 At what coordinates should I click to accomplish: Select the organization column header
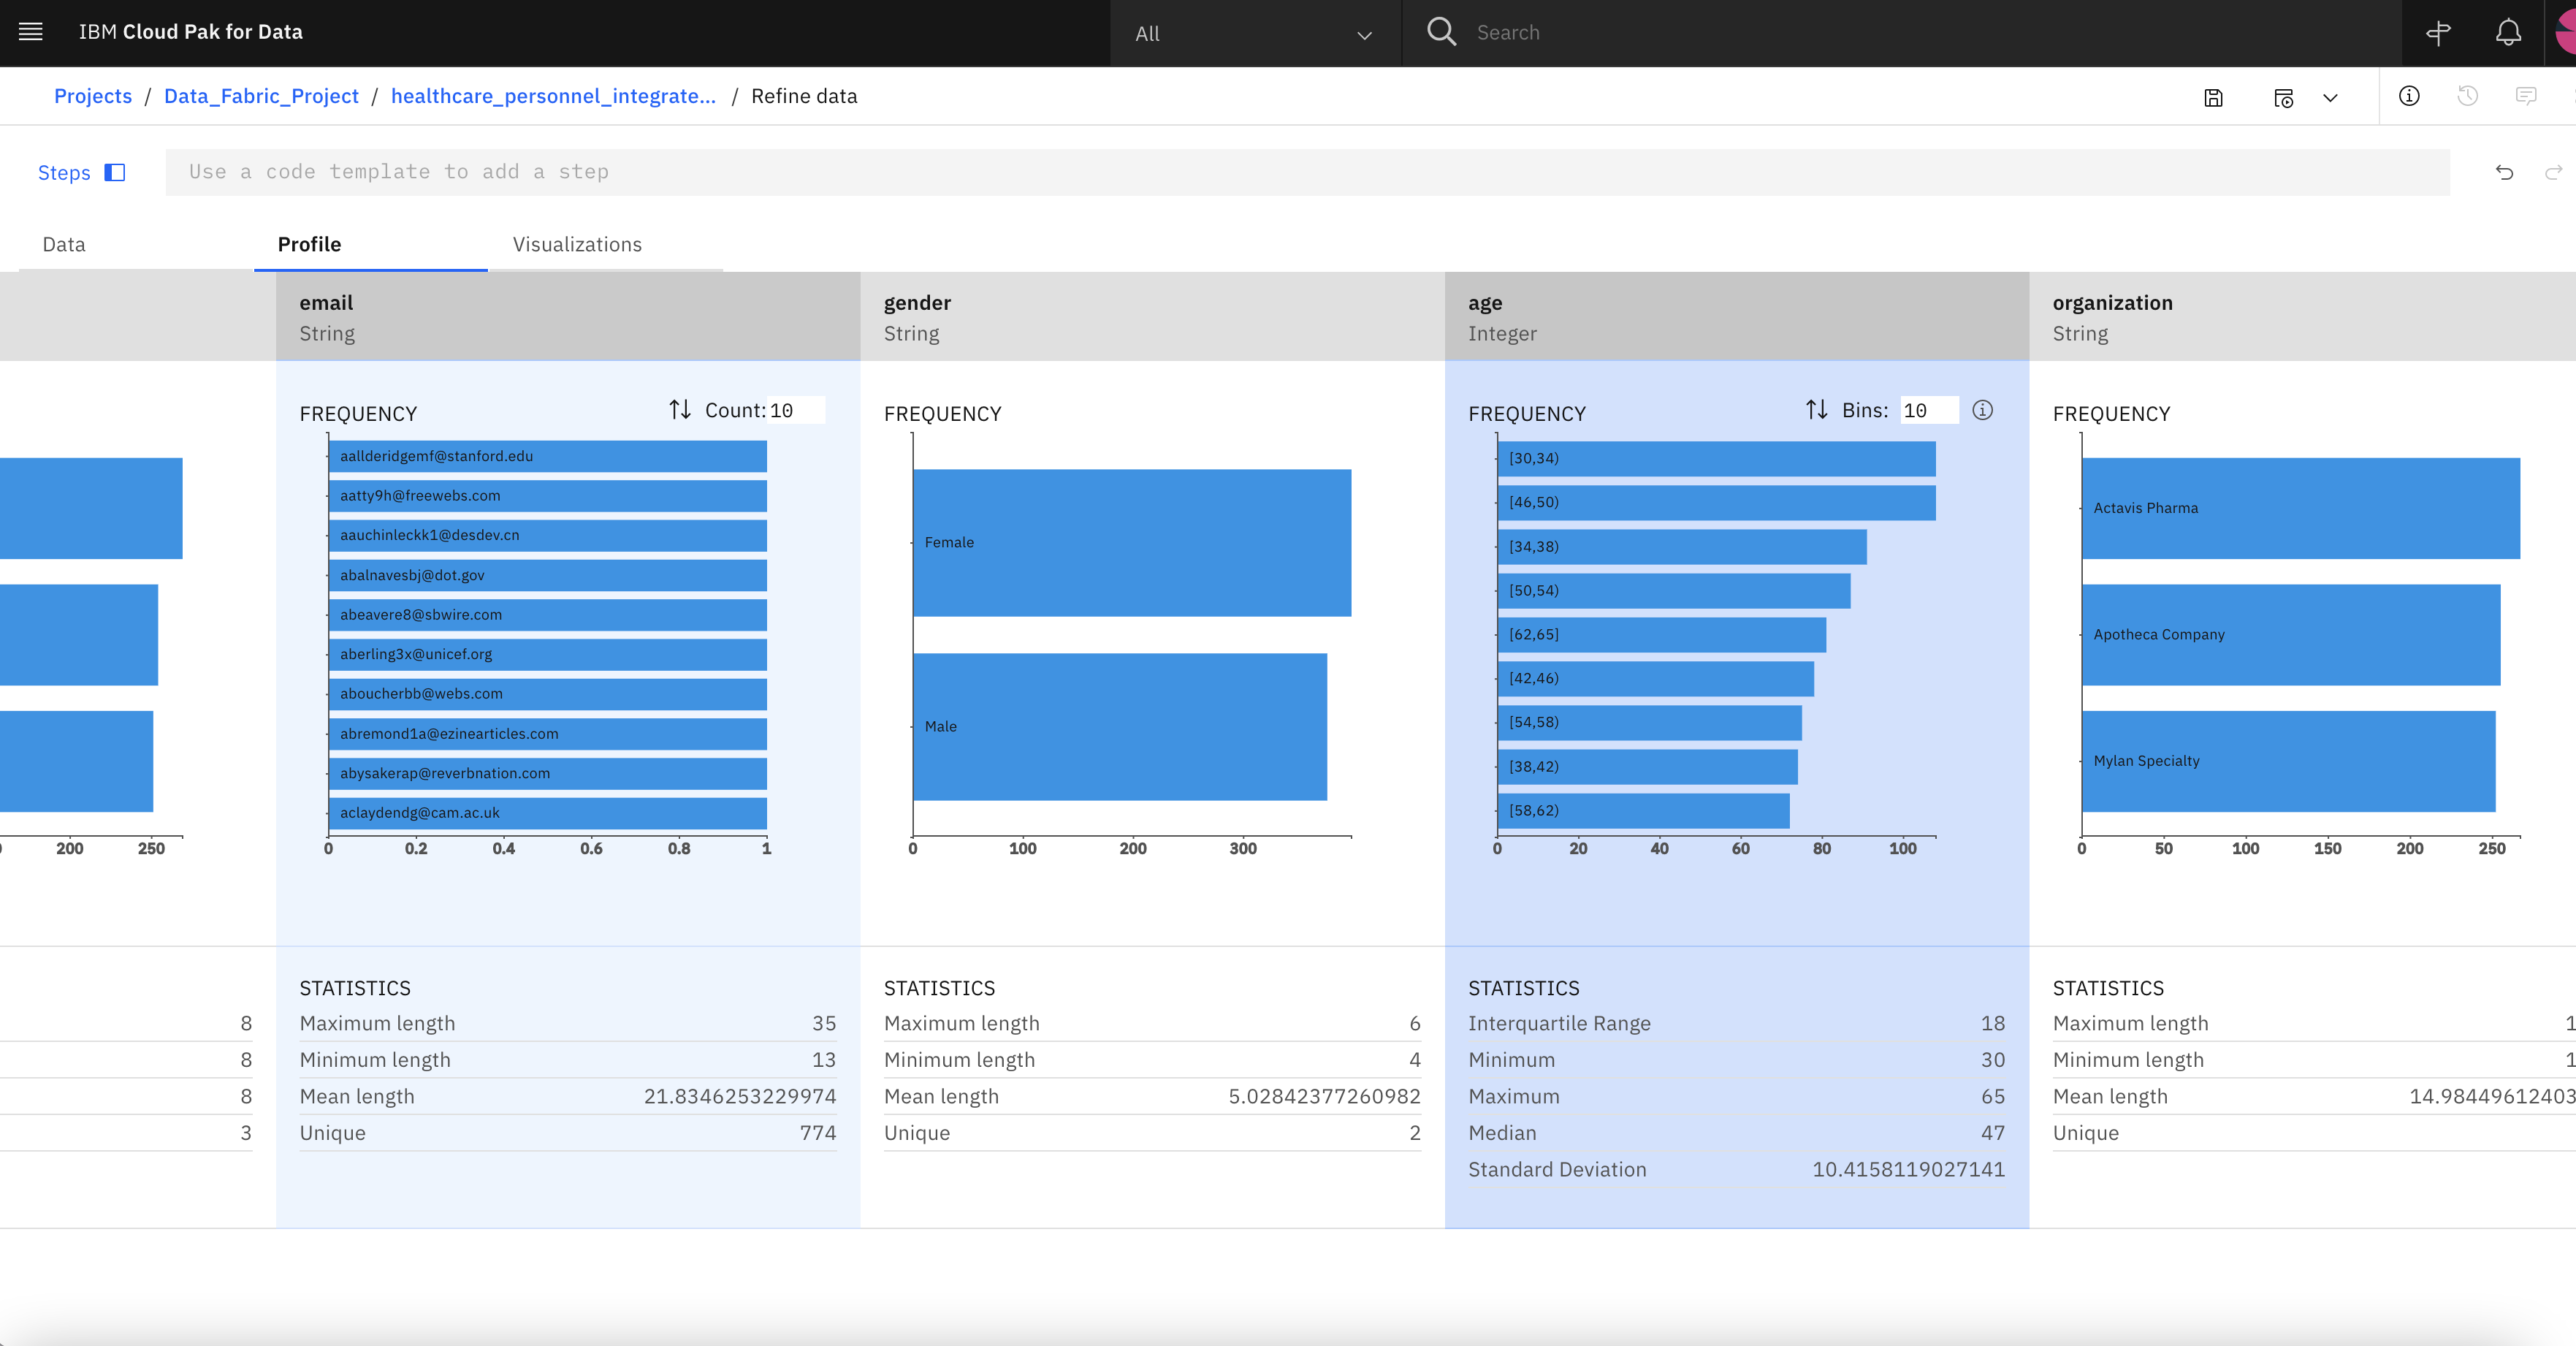[2302, 317]
